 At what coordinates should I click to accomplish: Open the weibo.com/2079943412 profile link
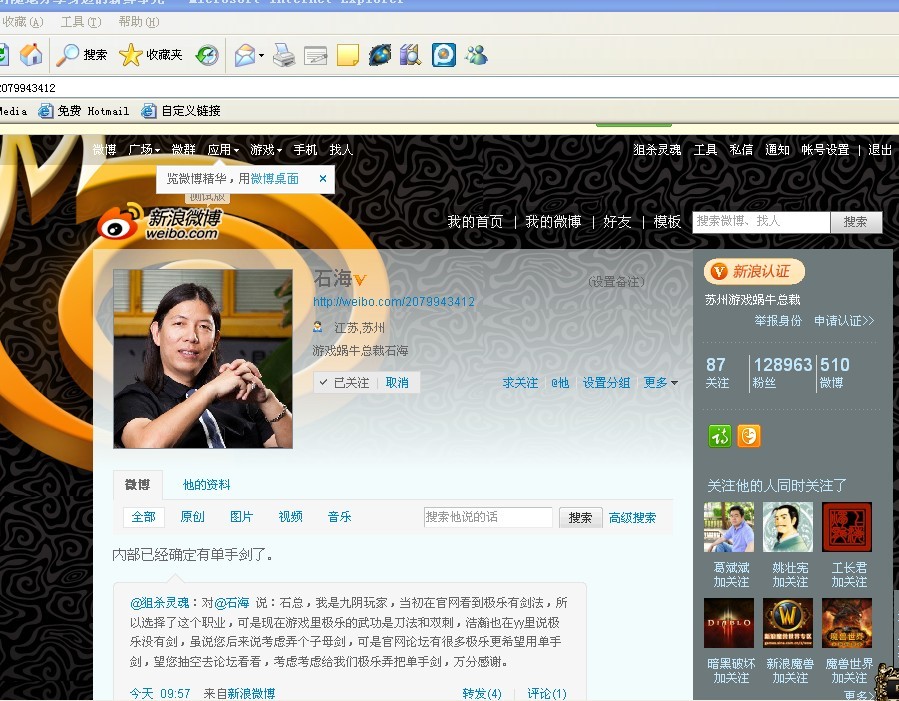coord(393,302)
